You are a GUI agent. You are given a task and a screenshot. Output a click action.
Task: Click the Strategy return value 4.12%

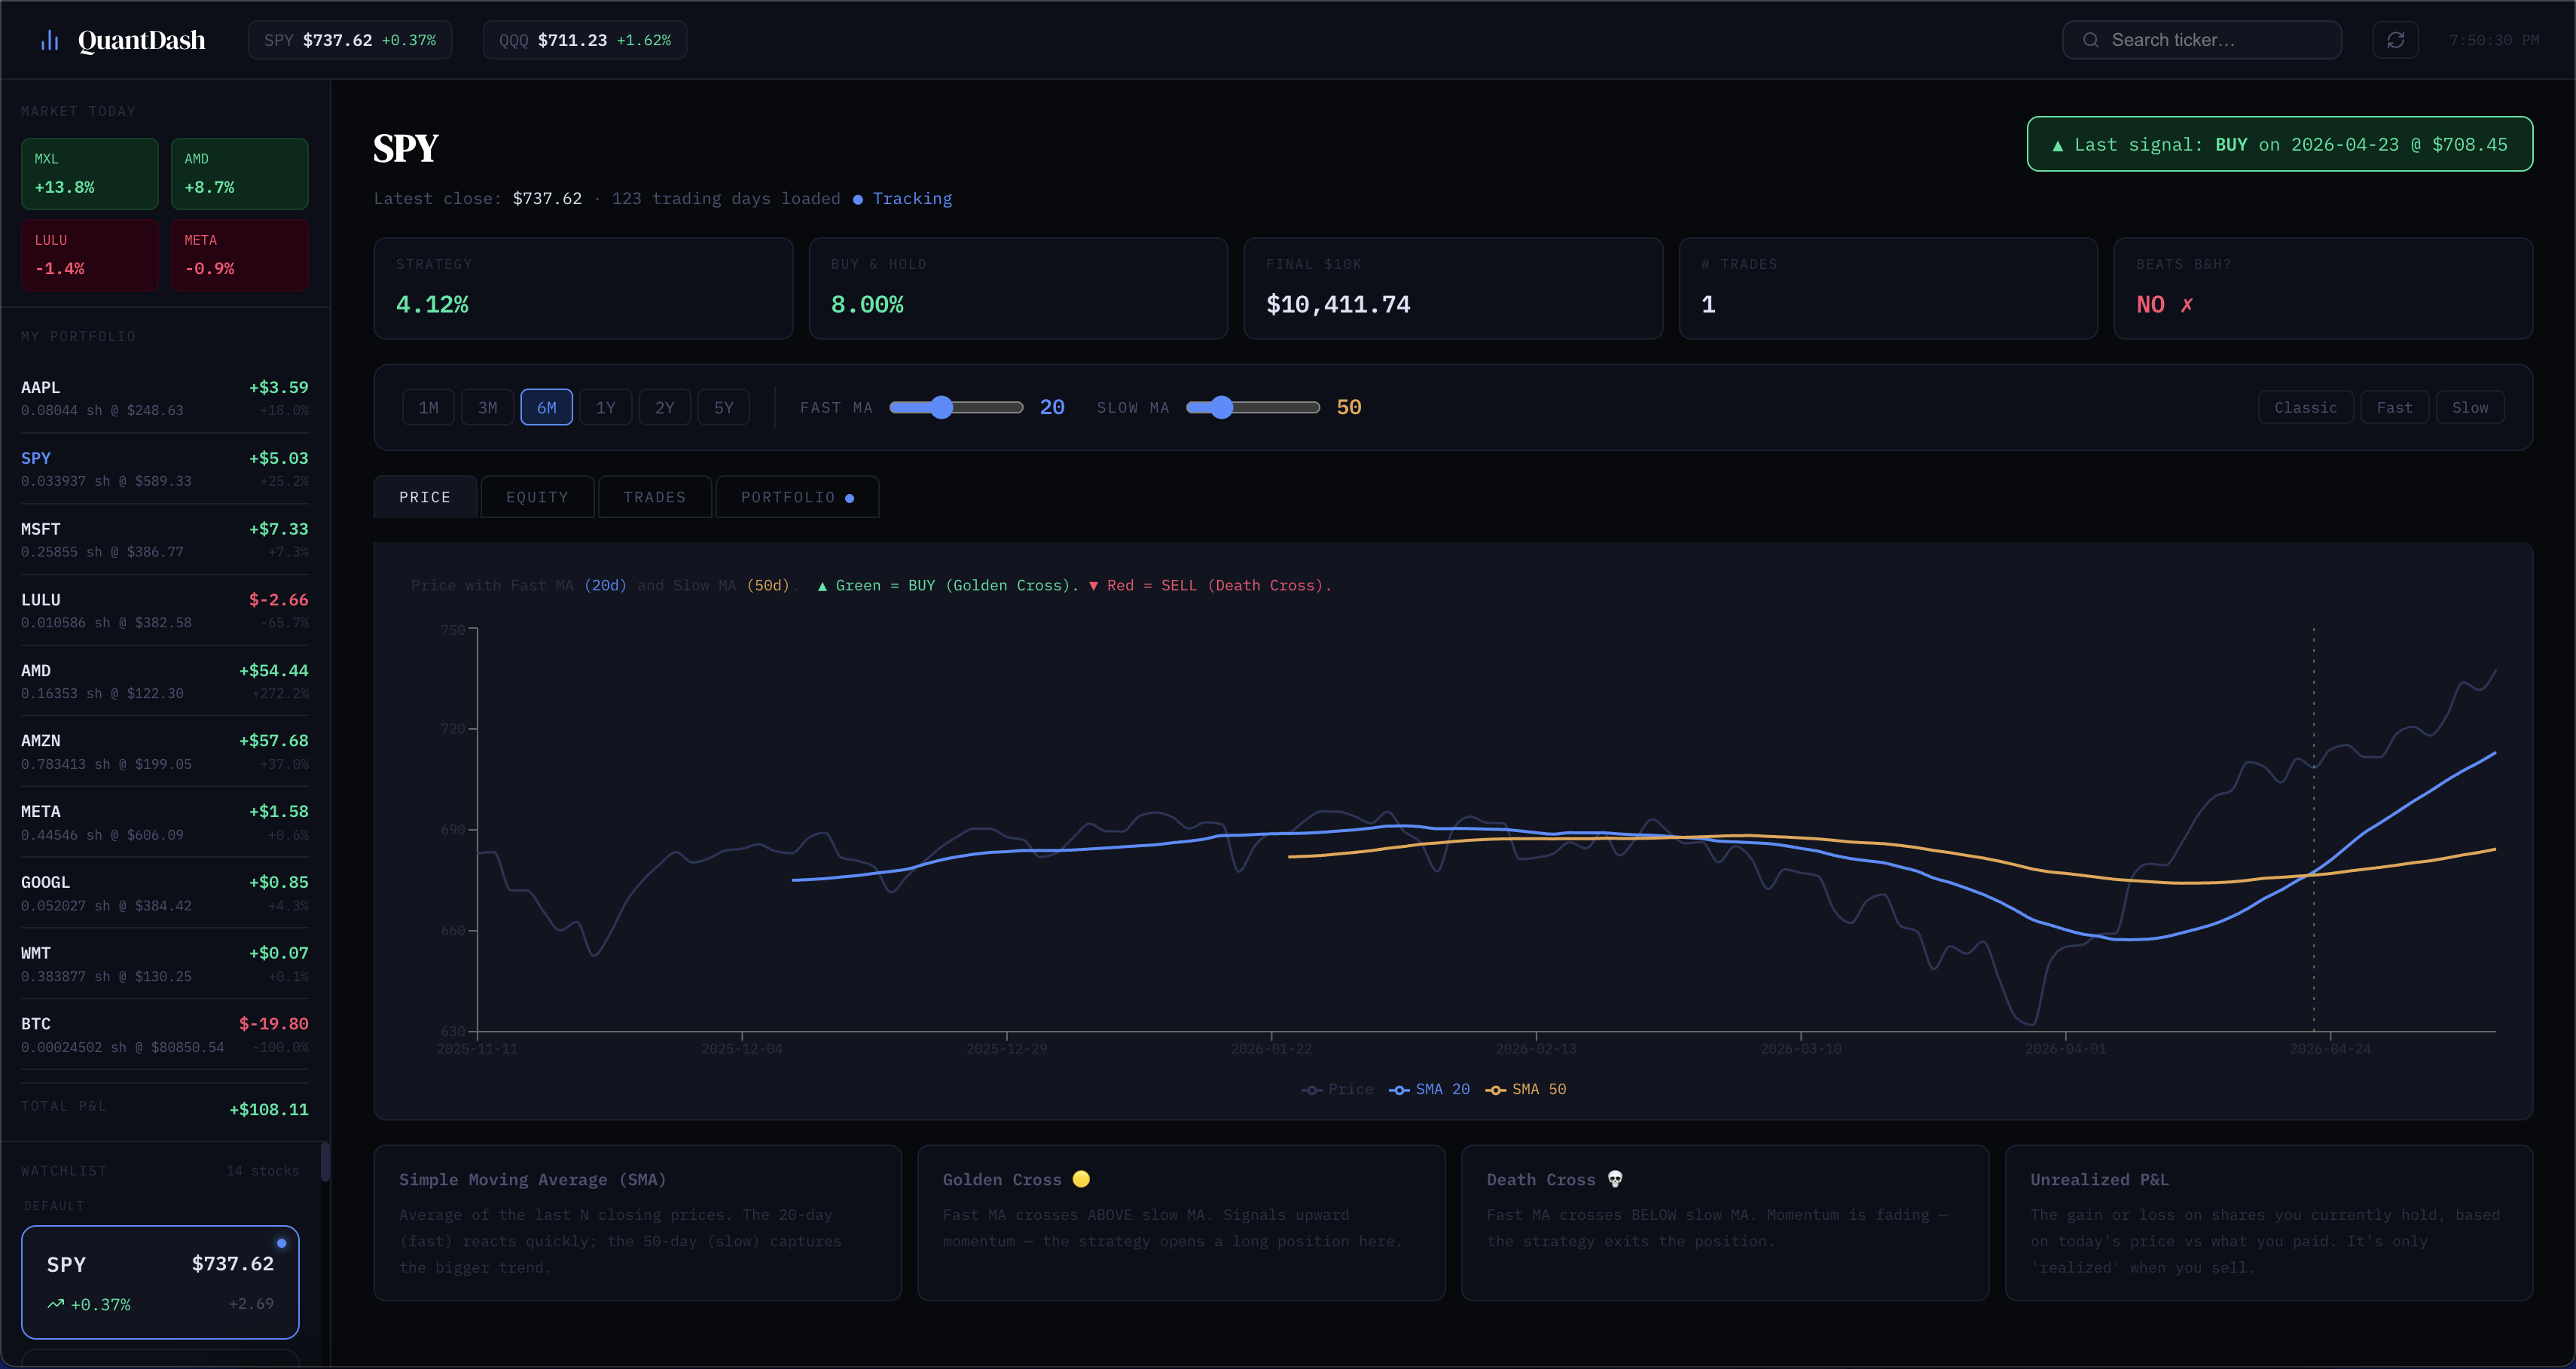click(x=432, y=305)
